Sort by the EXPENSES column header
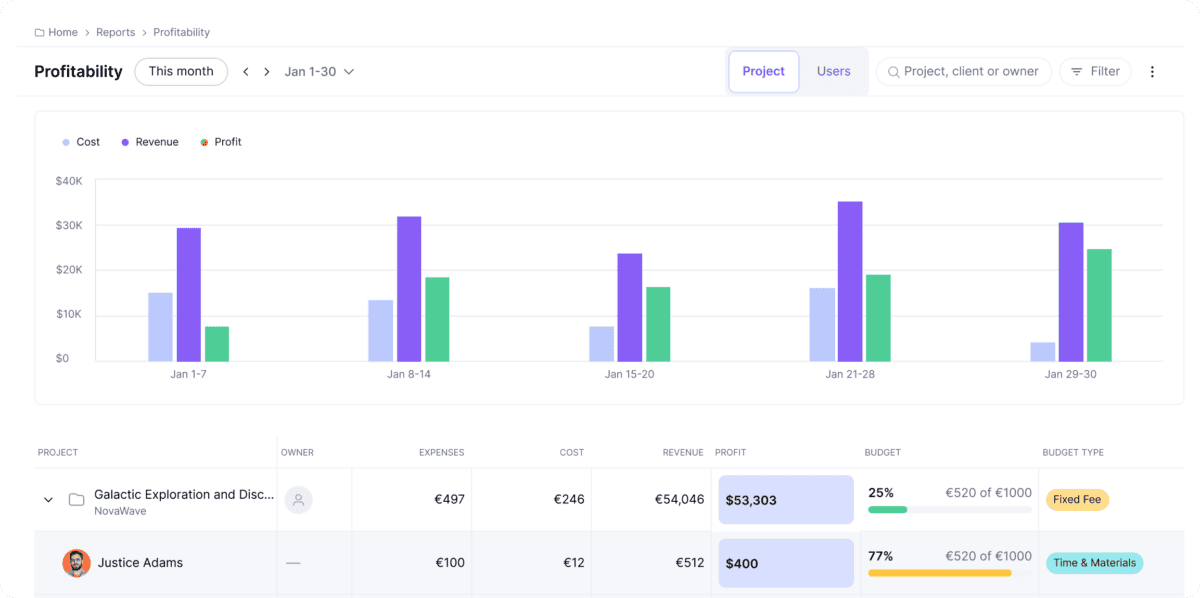Screen dimensions: 1200x598 tap(441, 453)
